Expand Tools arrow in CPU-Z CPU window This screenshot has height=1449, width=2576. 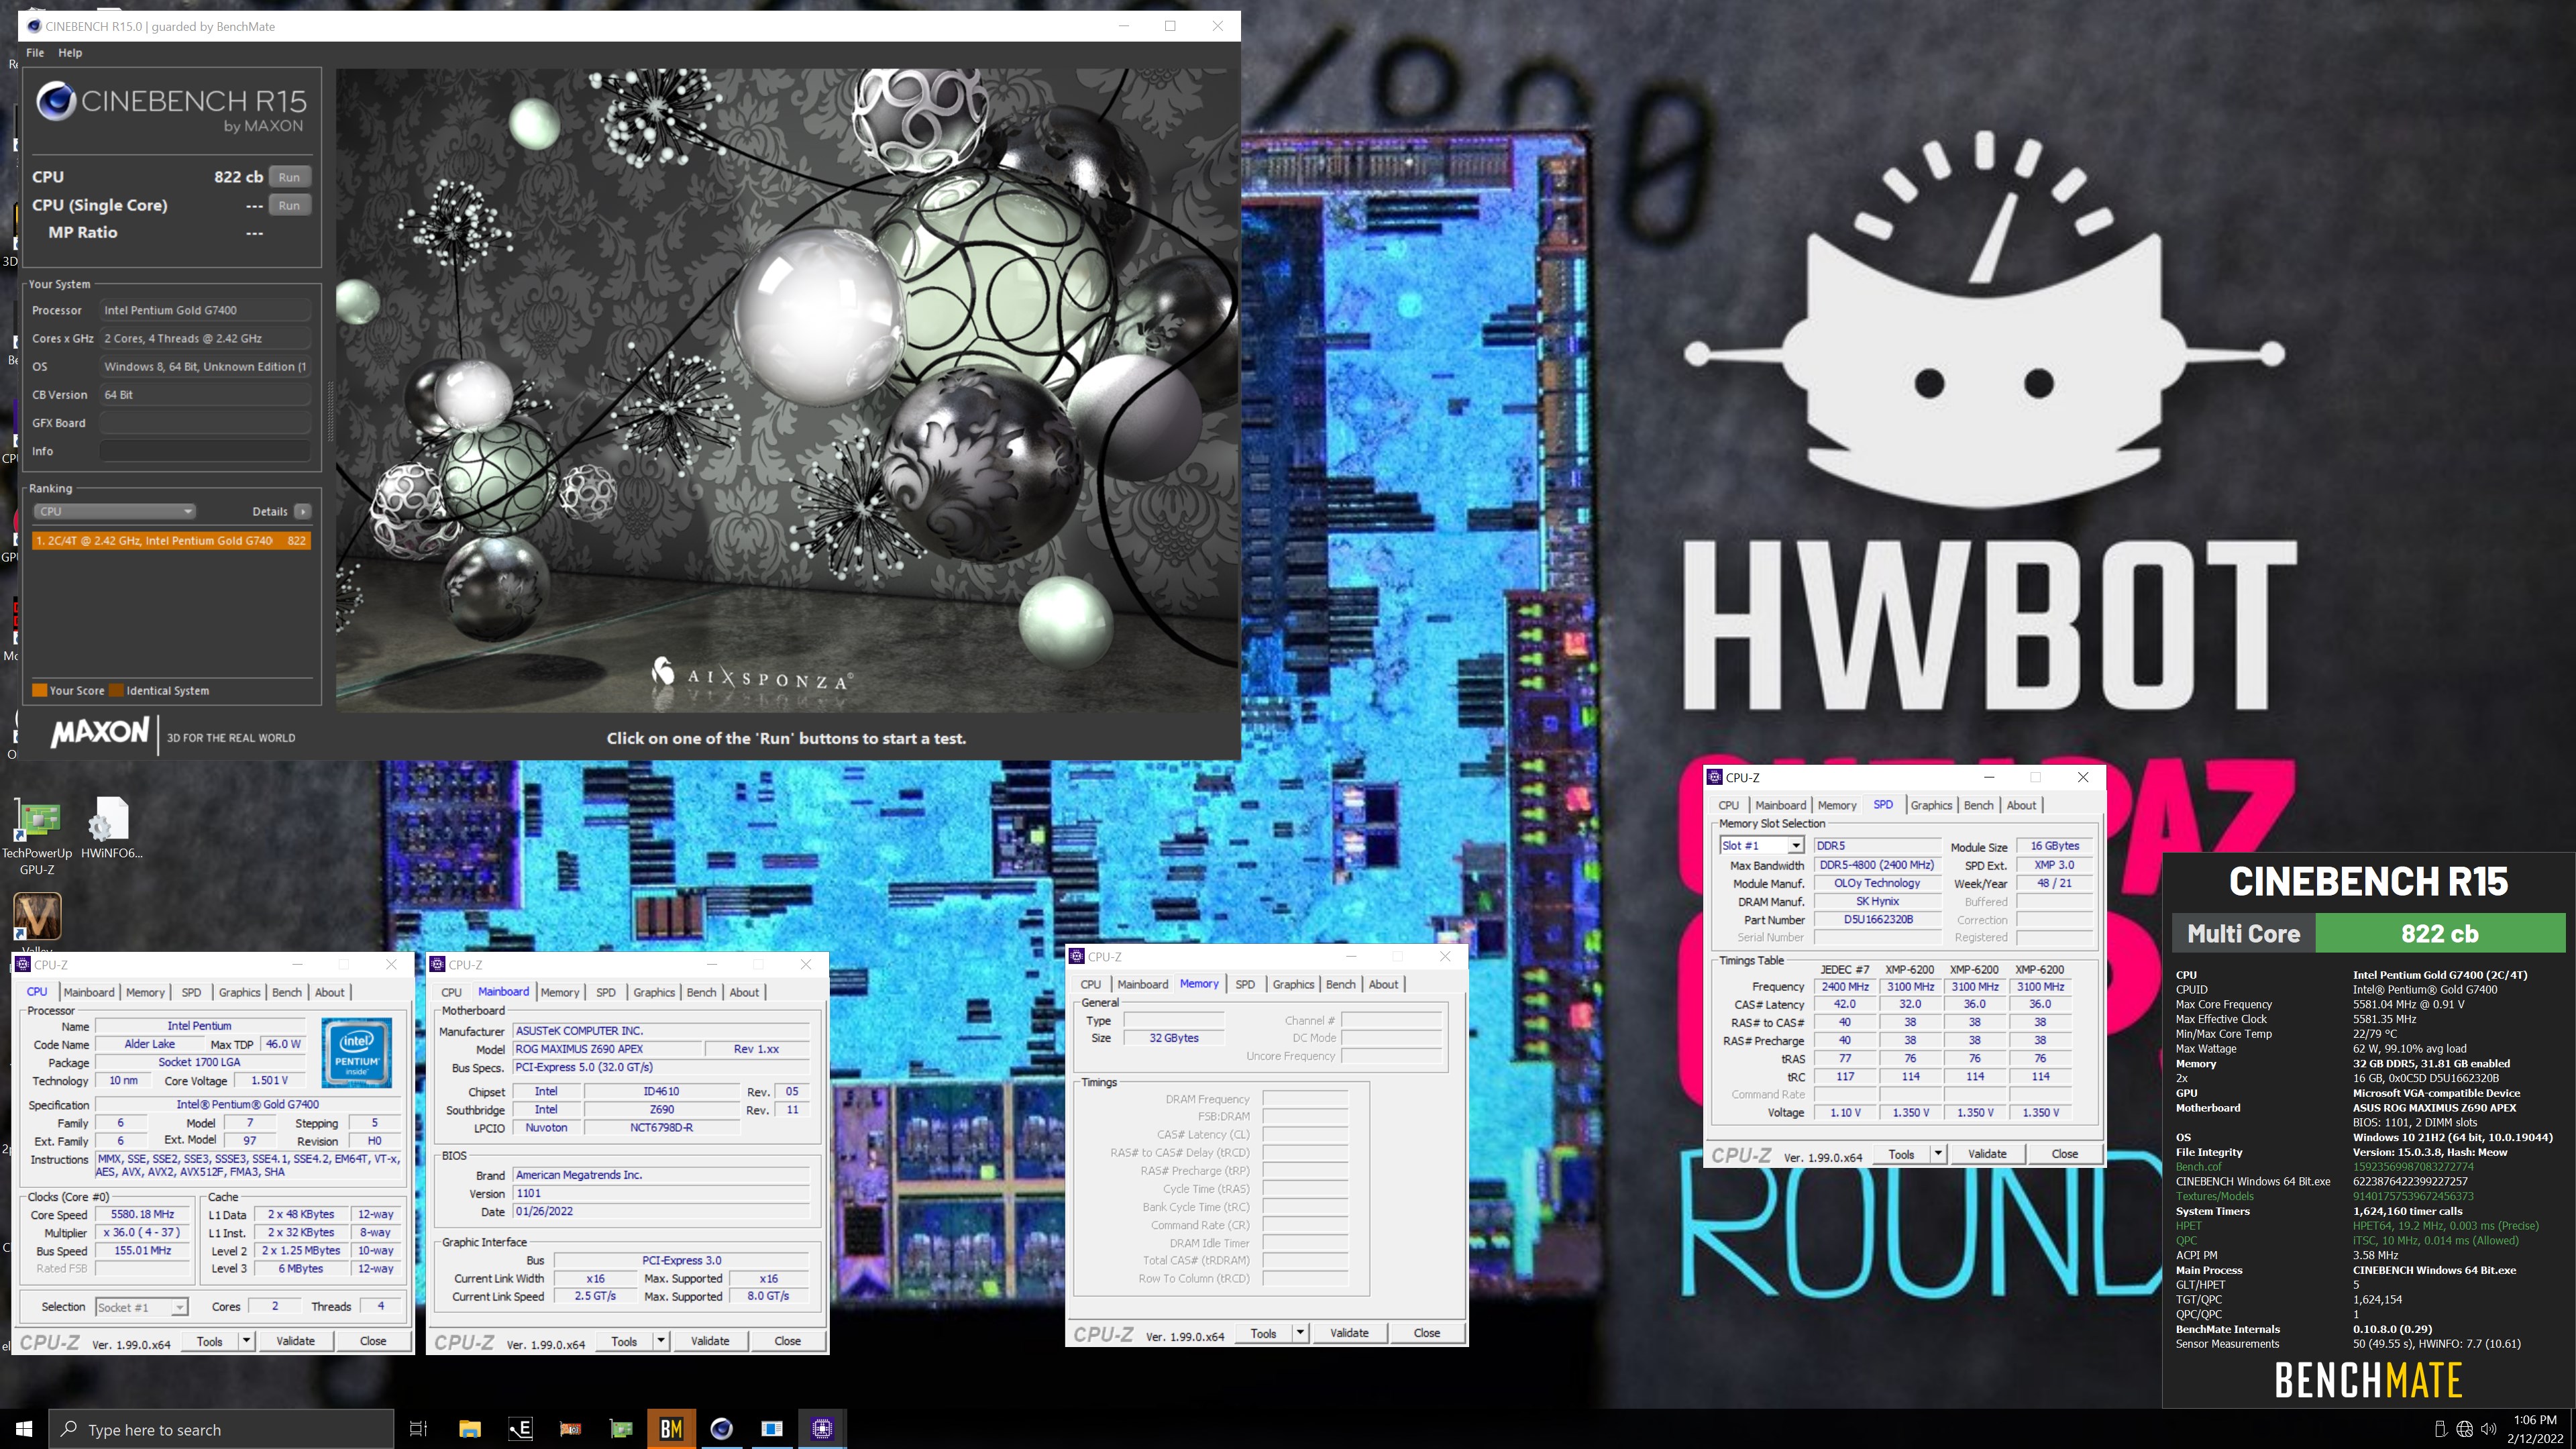[246, 1341]
